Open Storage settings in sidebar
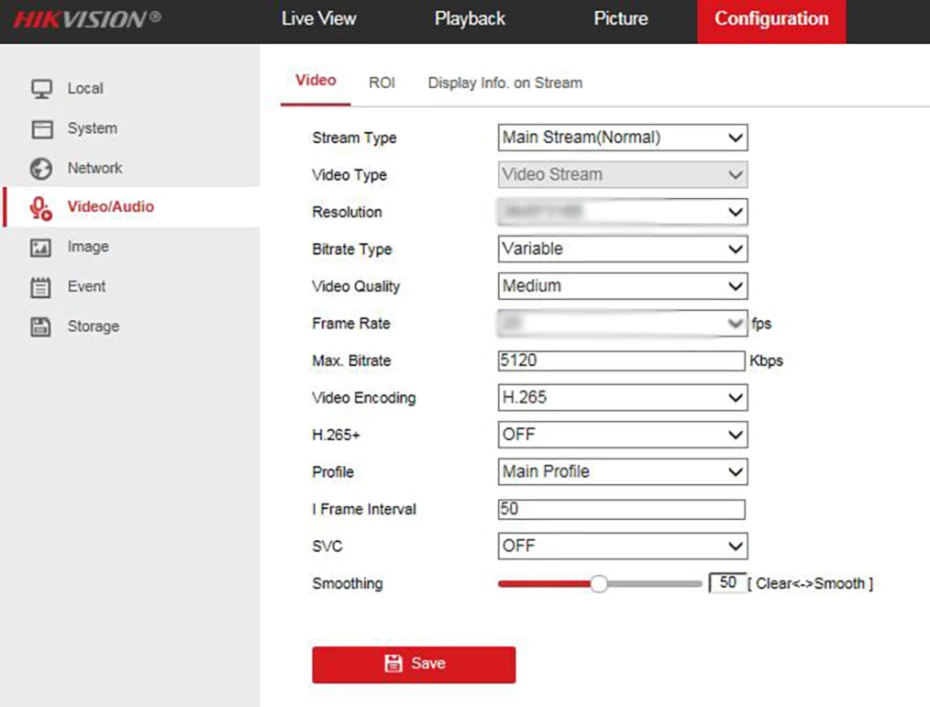The image size is (930, 707). coord(93,326)
